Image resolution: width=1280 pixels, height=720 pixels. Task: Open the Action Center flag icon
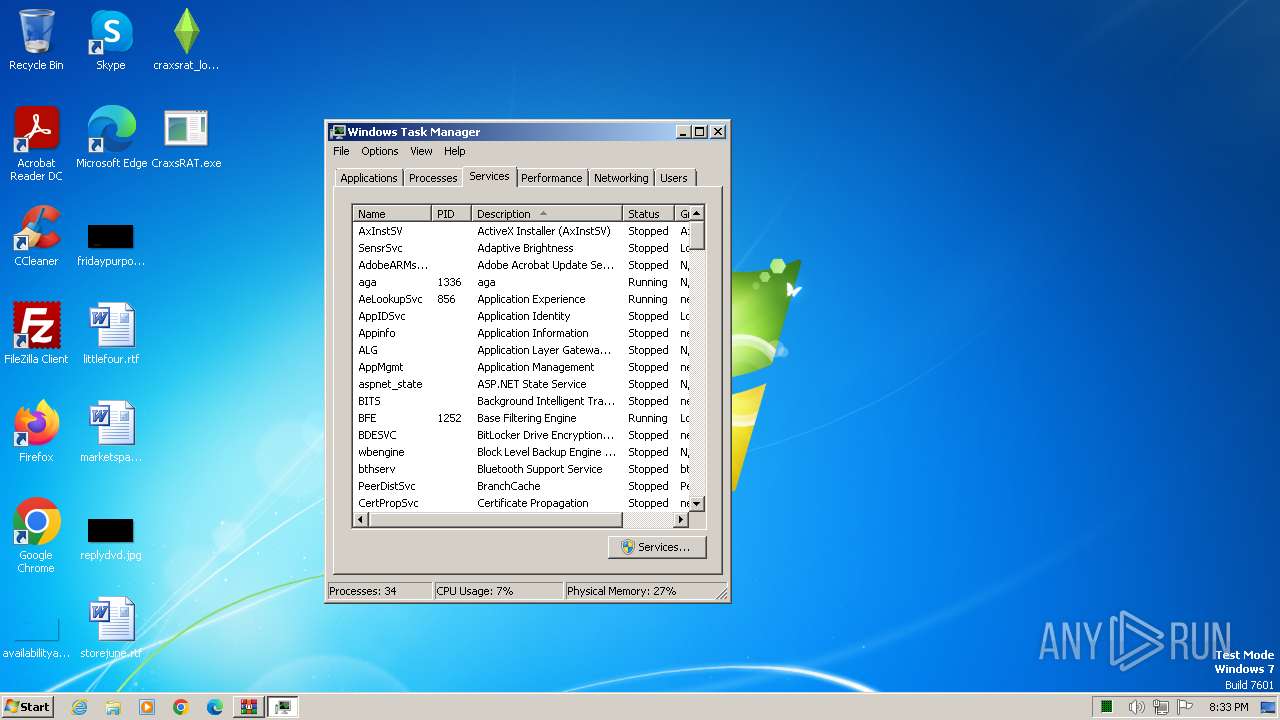[x=1183, y=707]
